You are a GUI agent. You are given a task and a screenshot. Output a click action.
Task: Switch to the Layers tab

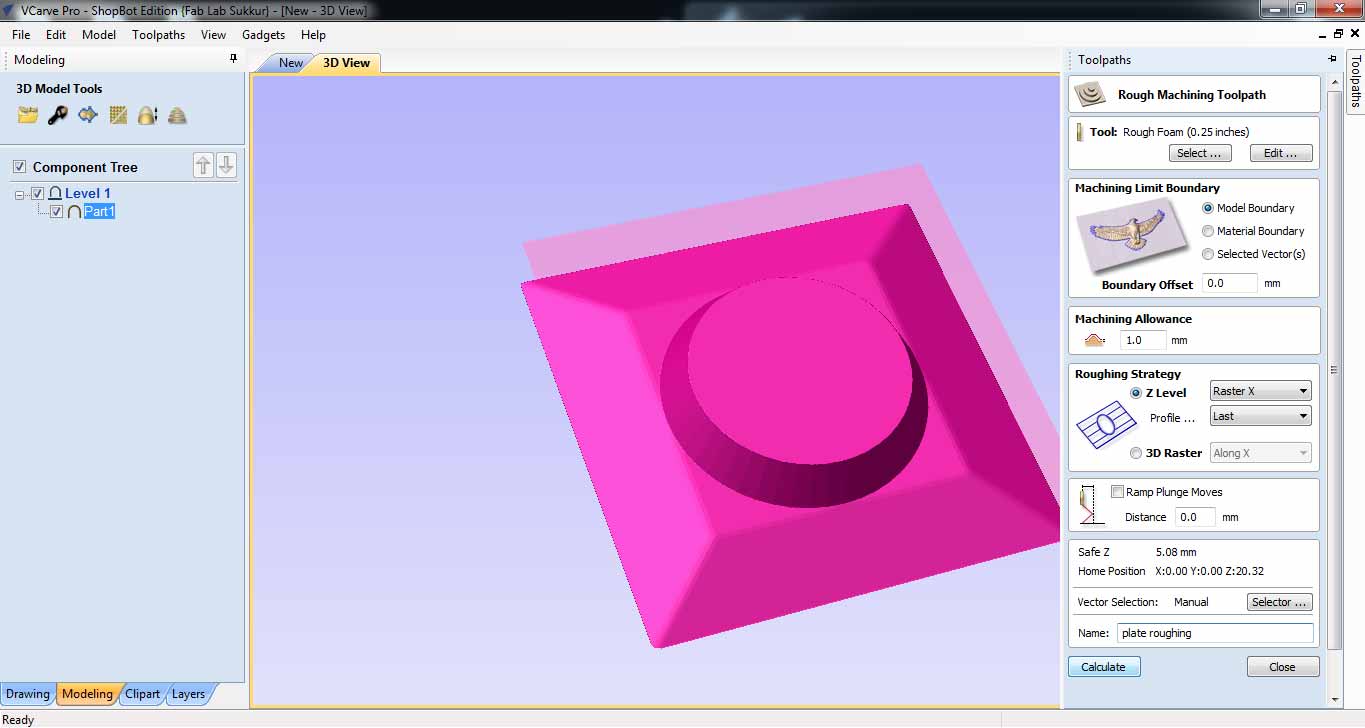point(188,694)
